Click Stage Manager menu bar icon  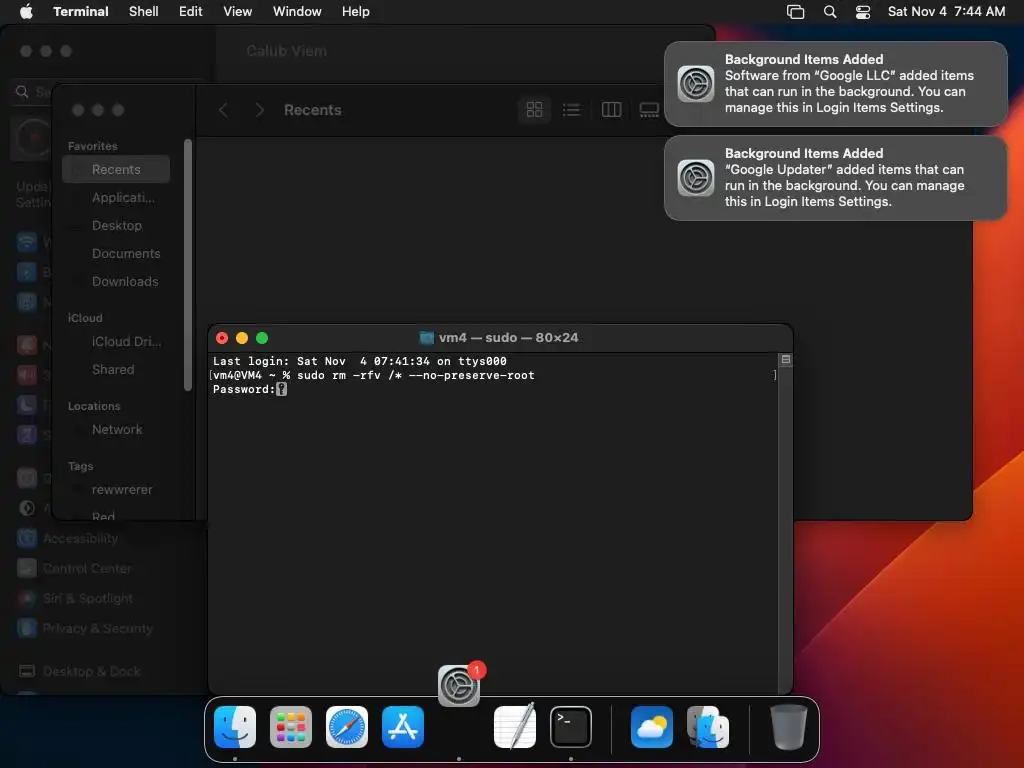(795, 11)
